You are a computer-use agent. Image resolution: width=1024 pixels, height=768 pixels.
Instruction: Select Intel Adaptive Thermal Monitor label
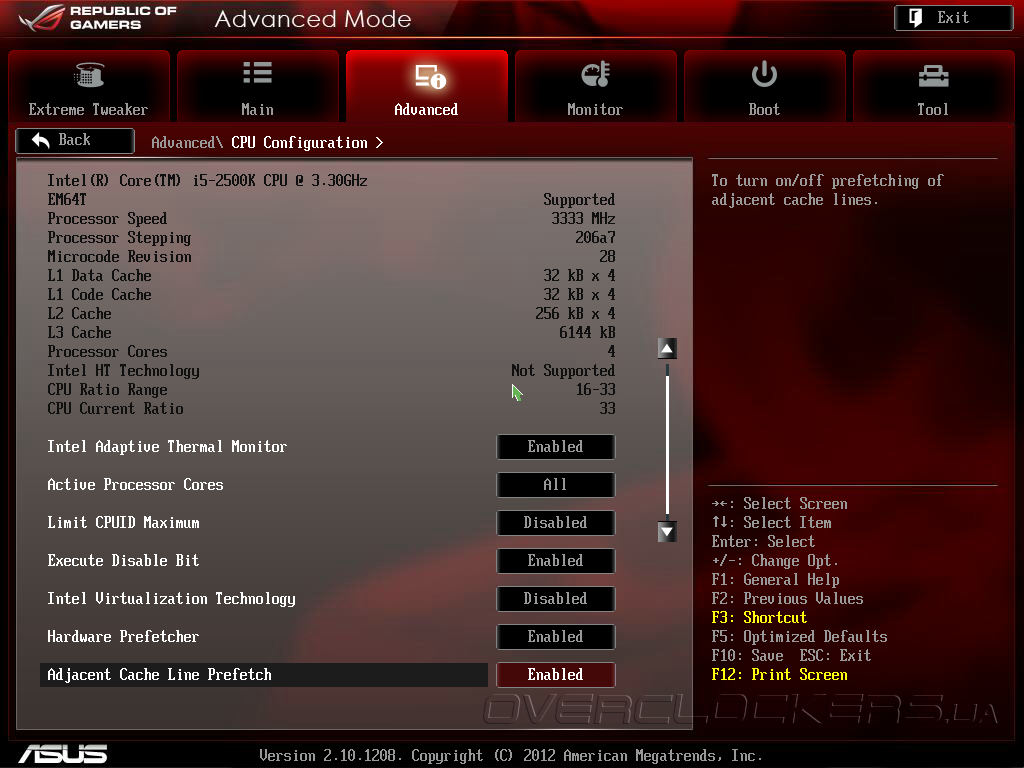pos(167,447)
